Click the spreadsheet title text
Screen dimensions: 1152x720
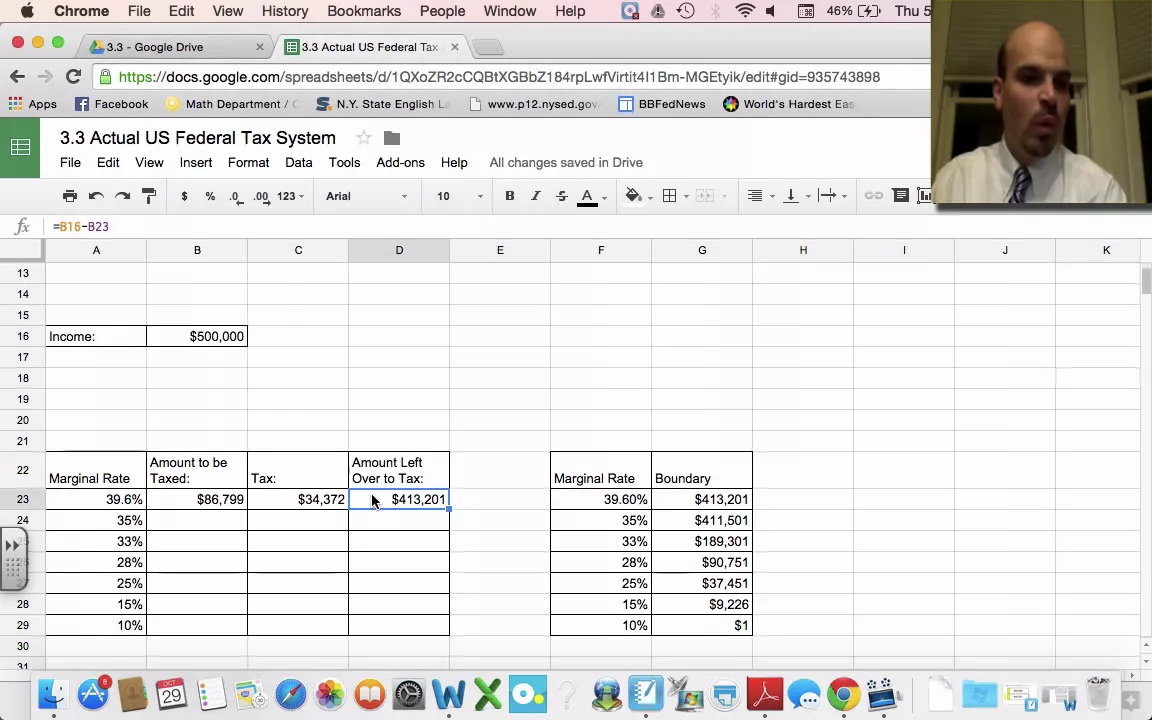coord(198,138)
